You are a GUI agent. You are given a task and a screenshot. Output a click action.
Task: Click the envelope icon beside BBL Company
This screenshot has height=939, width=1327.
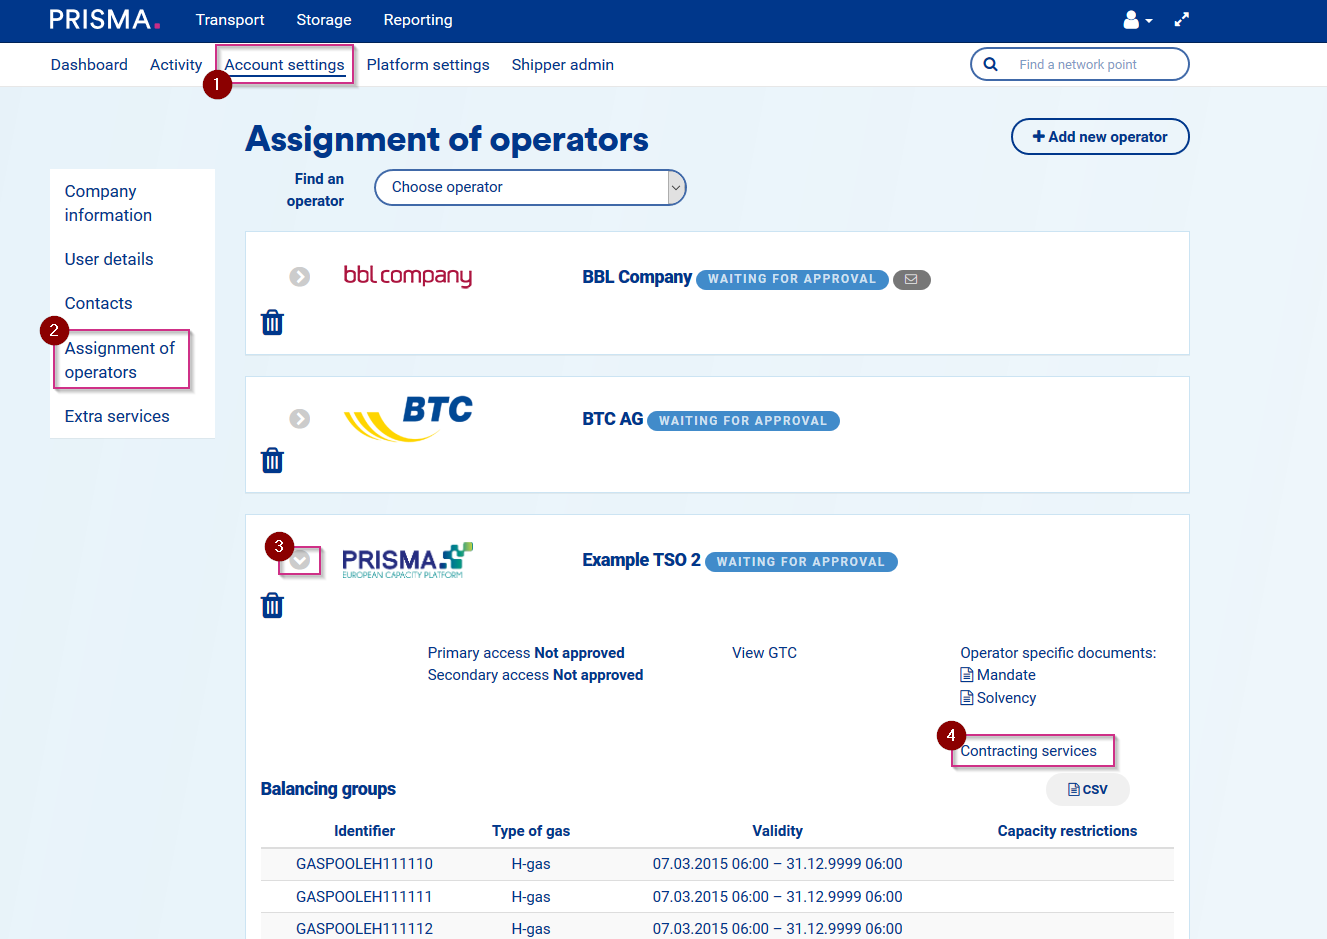click(x=911, y=280)
